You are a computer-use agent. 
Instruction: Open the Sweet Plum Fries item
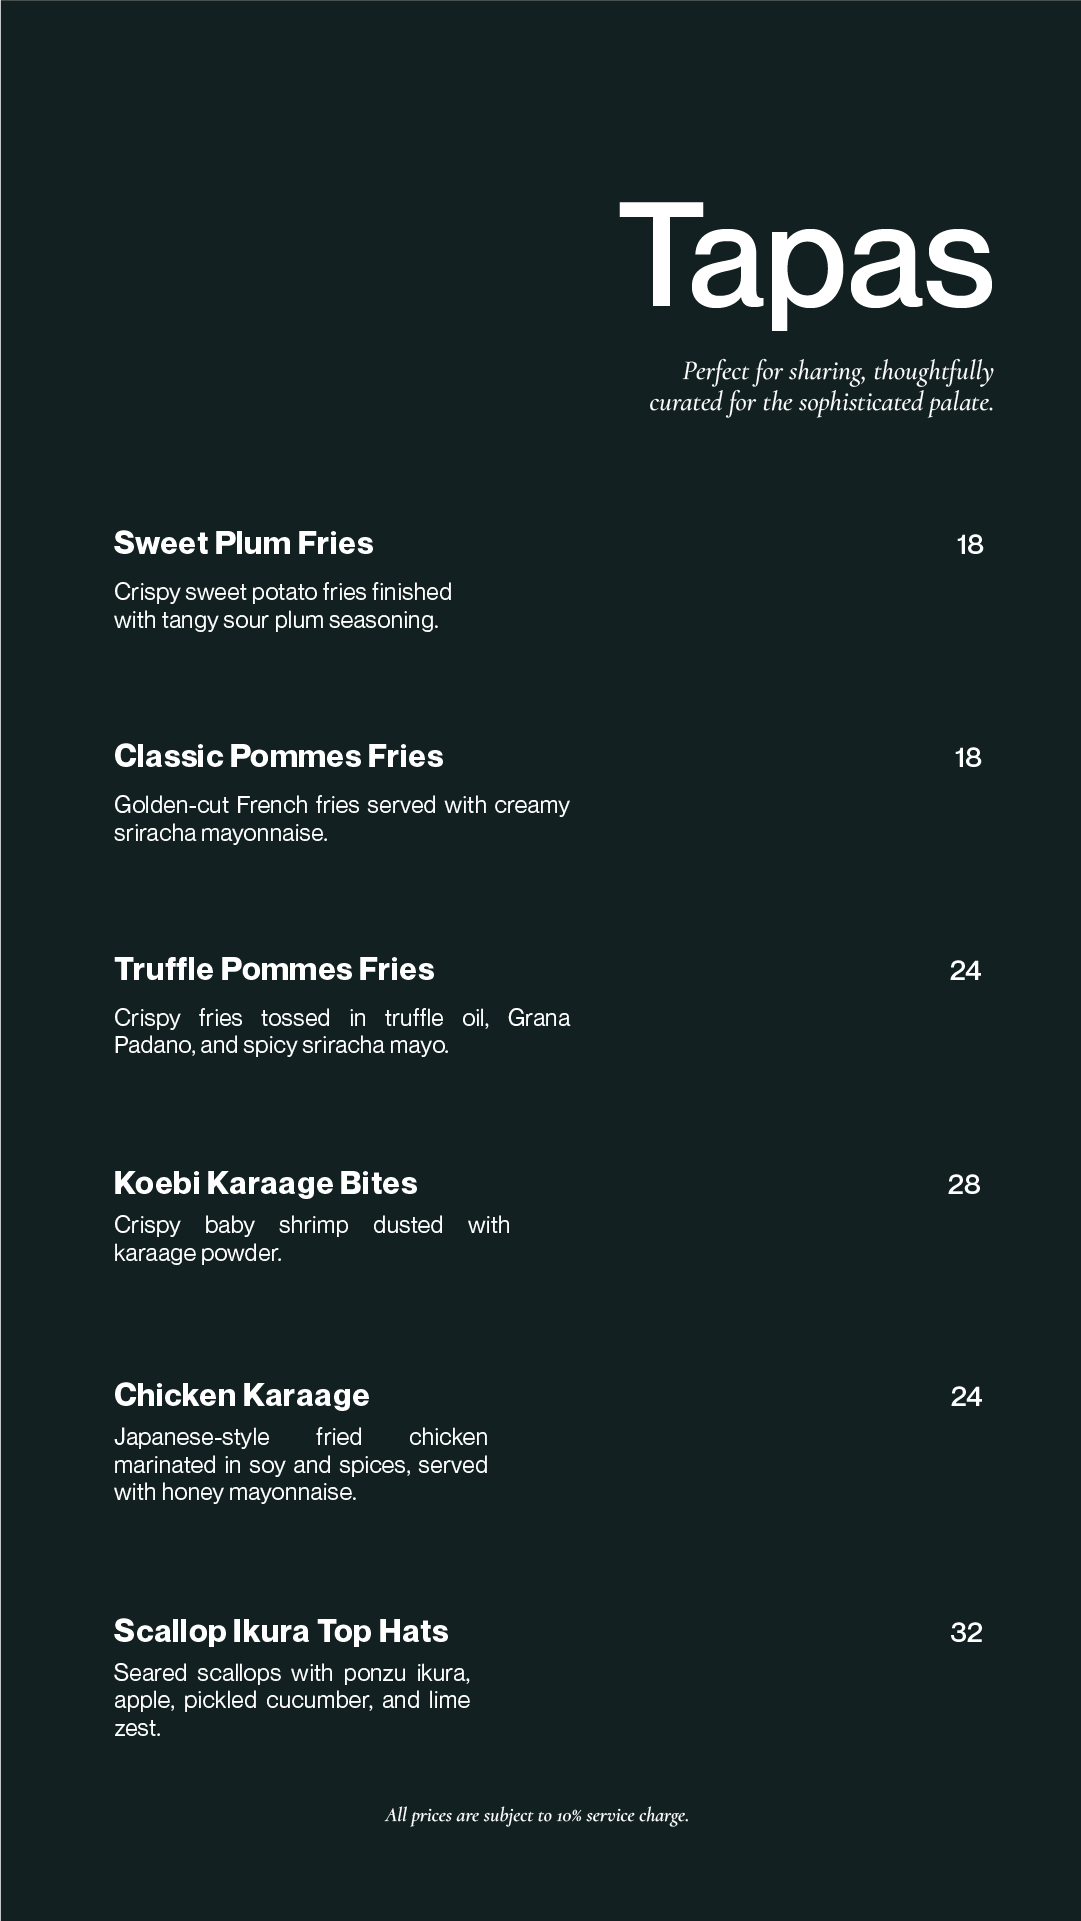(x=243, y=543)
